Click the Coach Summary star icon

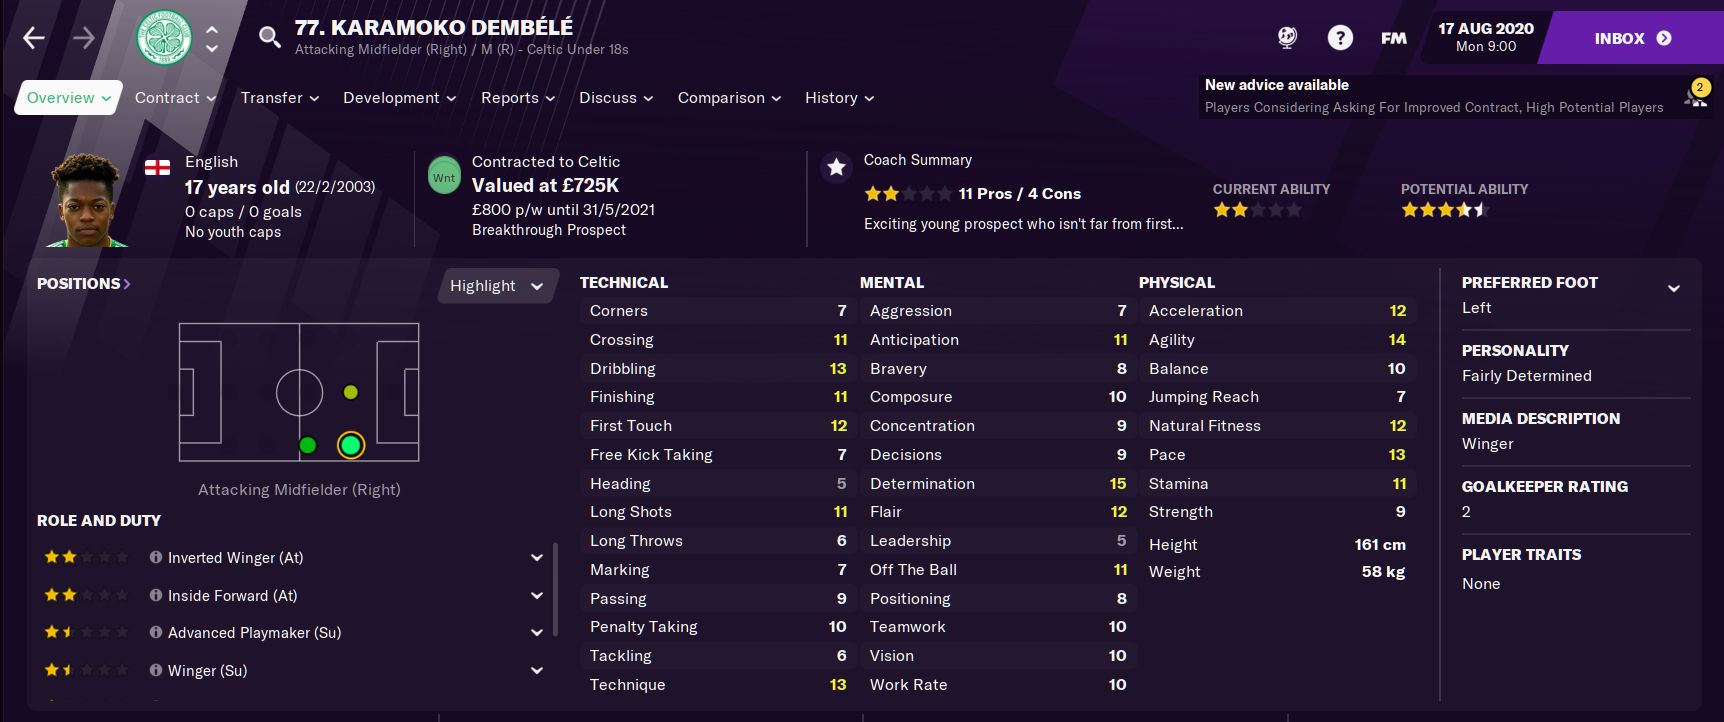836,167
